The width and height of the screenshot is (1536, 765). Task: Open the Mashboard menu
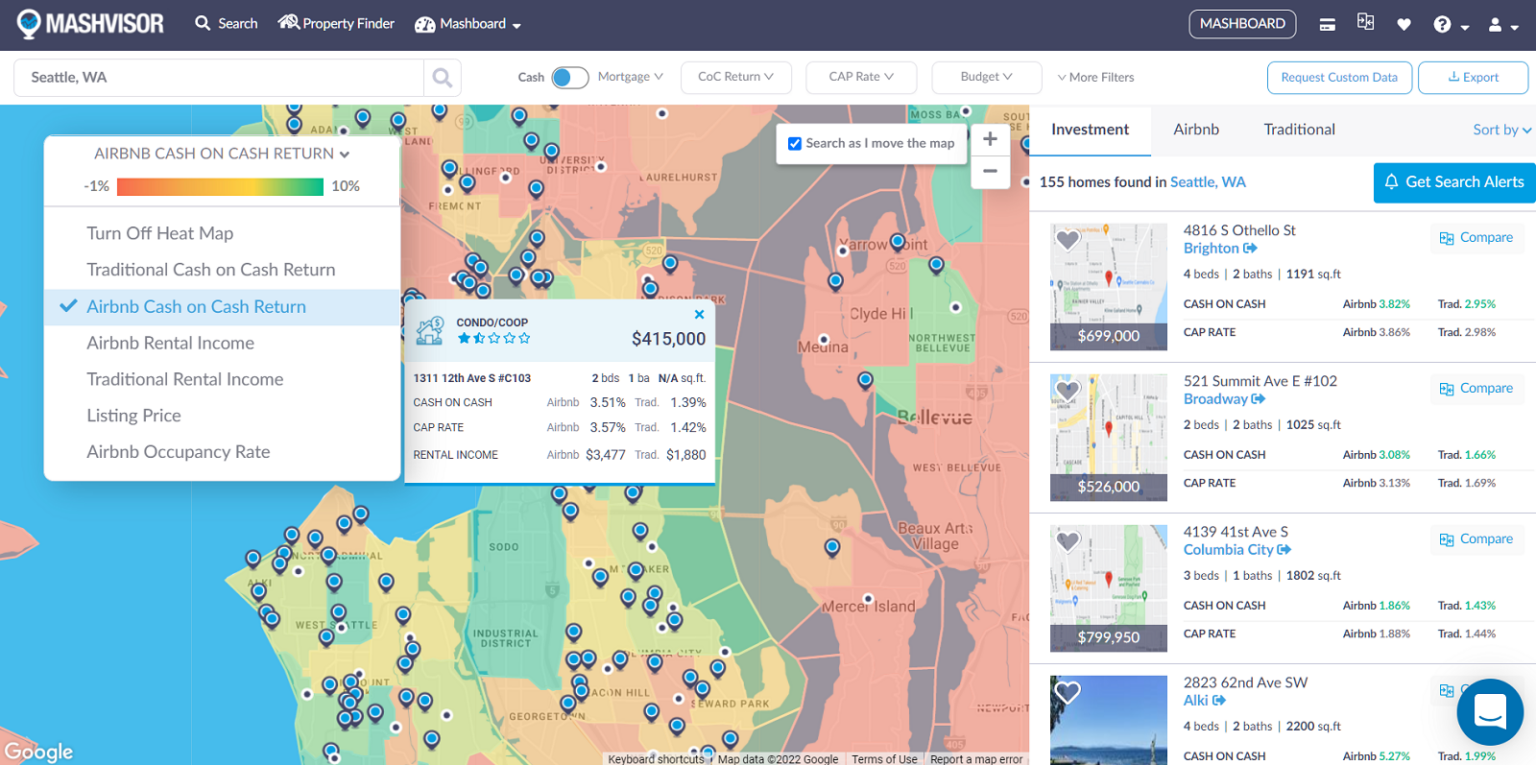click(x=468, y=23)
